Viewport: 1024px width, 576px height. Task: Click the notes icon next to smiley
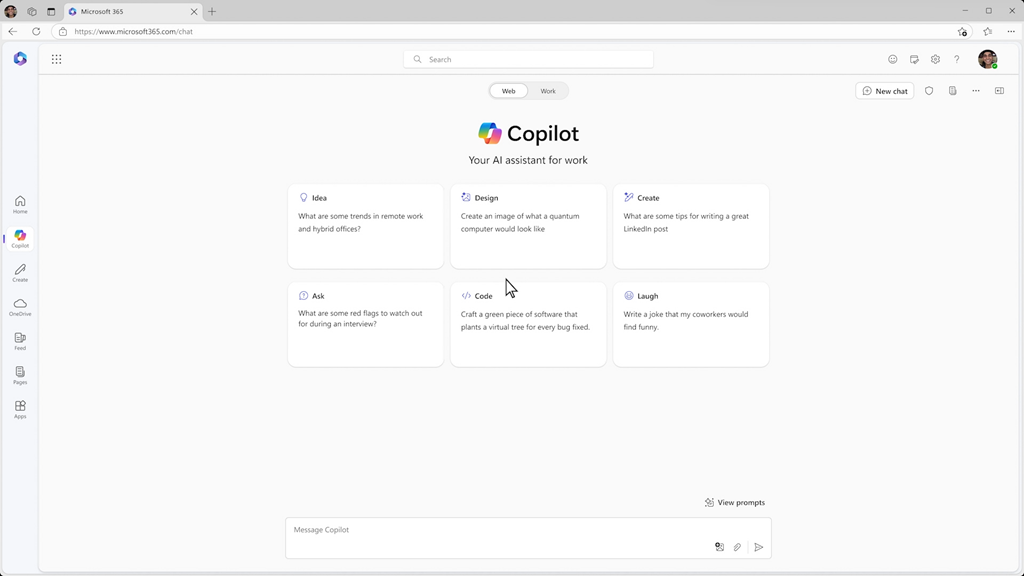tap(914, 59)
